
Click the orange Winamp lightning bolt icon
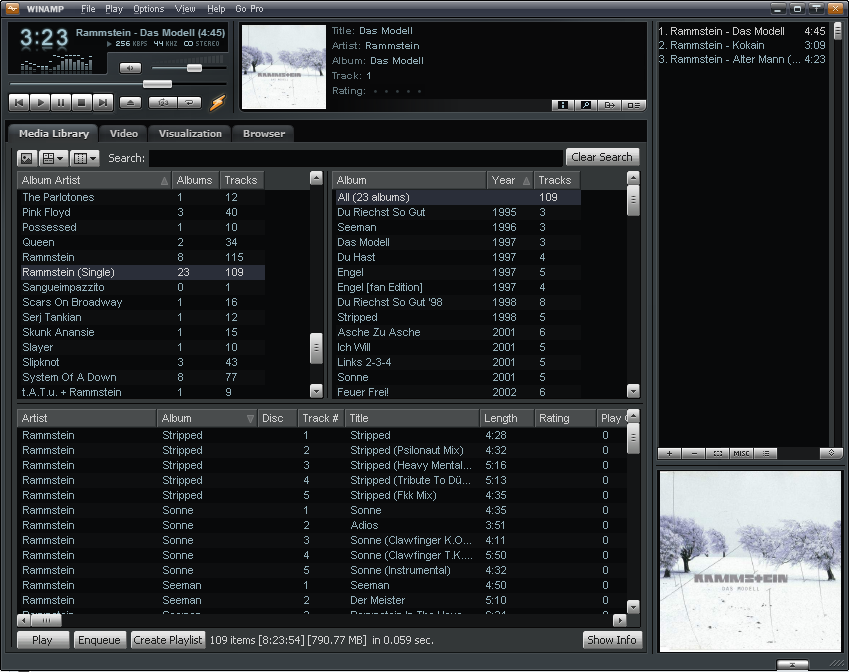217,102
